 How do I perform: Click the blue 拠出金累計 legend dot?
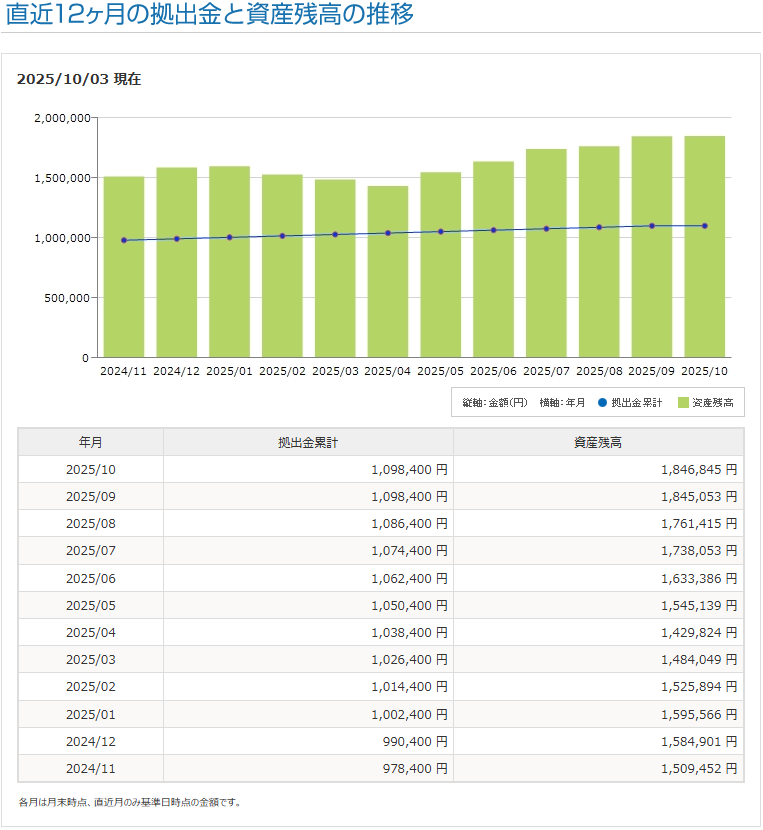click(602, 402)
